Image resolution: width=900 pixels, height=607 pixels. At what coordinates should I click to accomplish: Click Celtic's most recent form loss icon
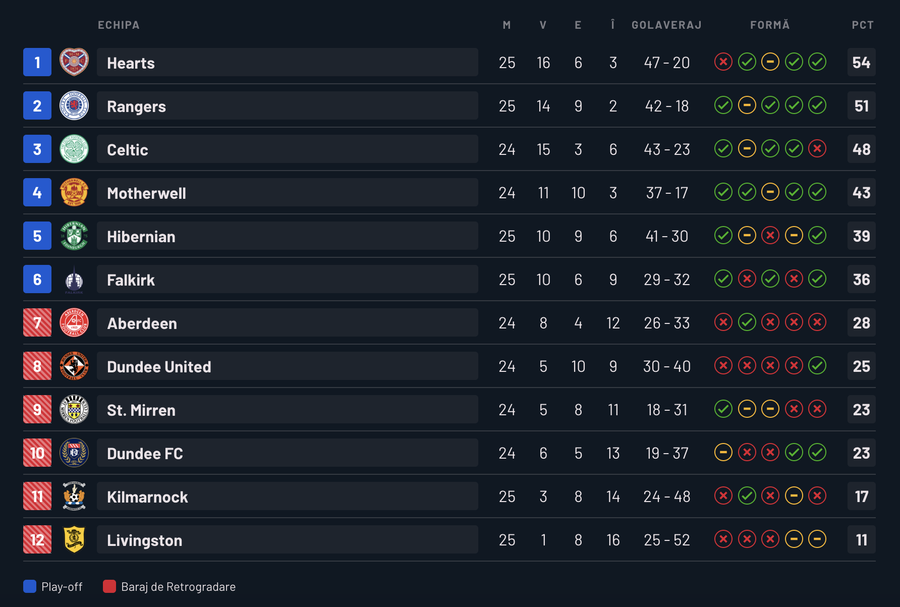point(817,149)
